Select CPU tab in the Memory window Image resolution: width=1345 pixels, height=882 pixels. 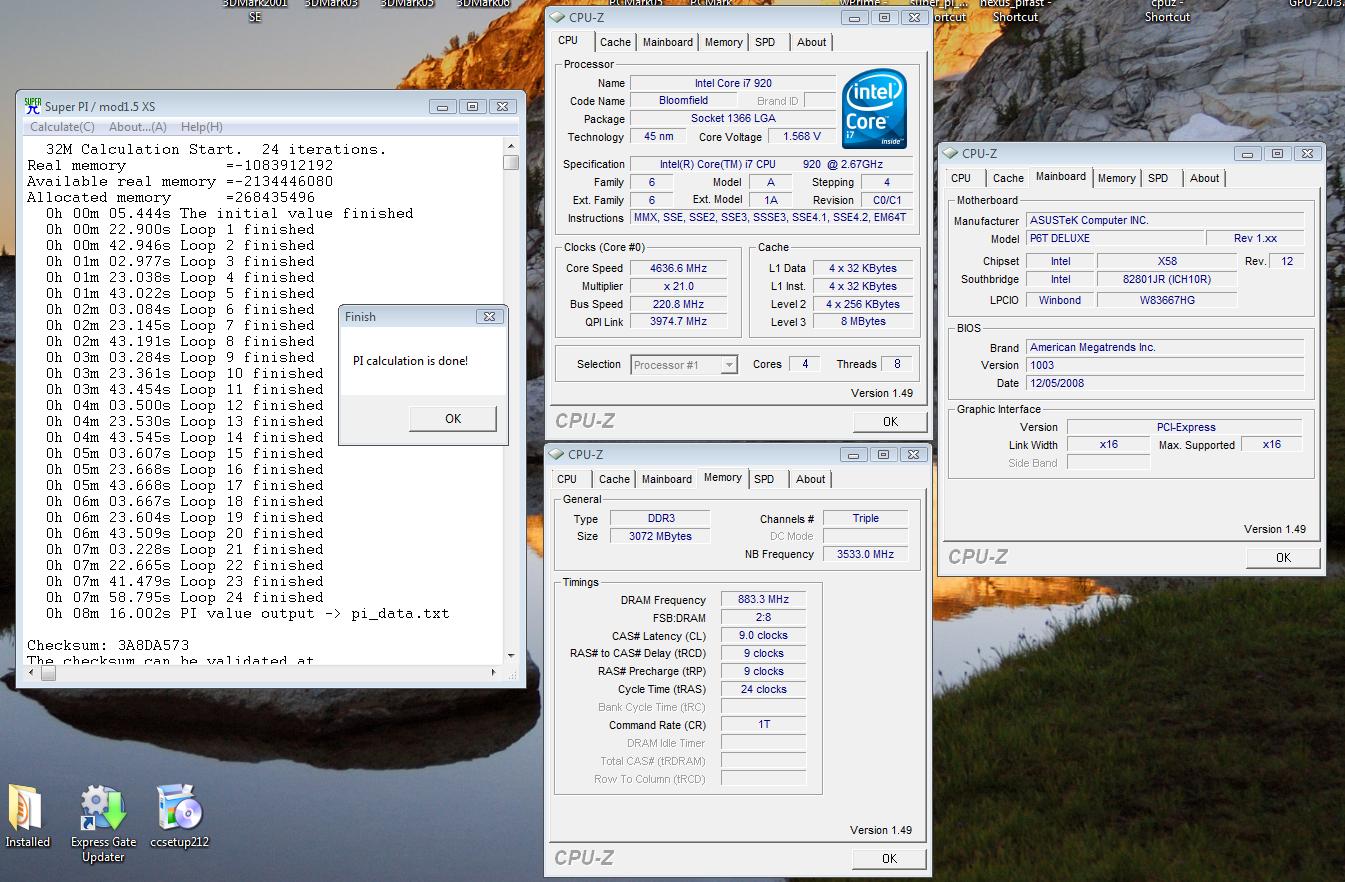[x=567, y=479]
